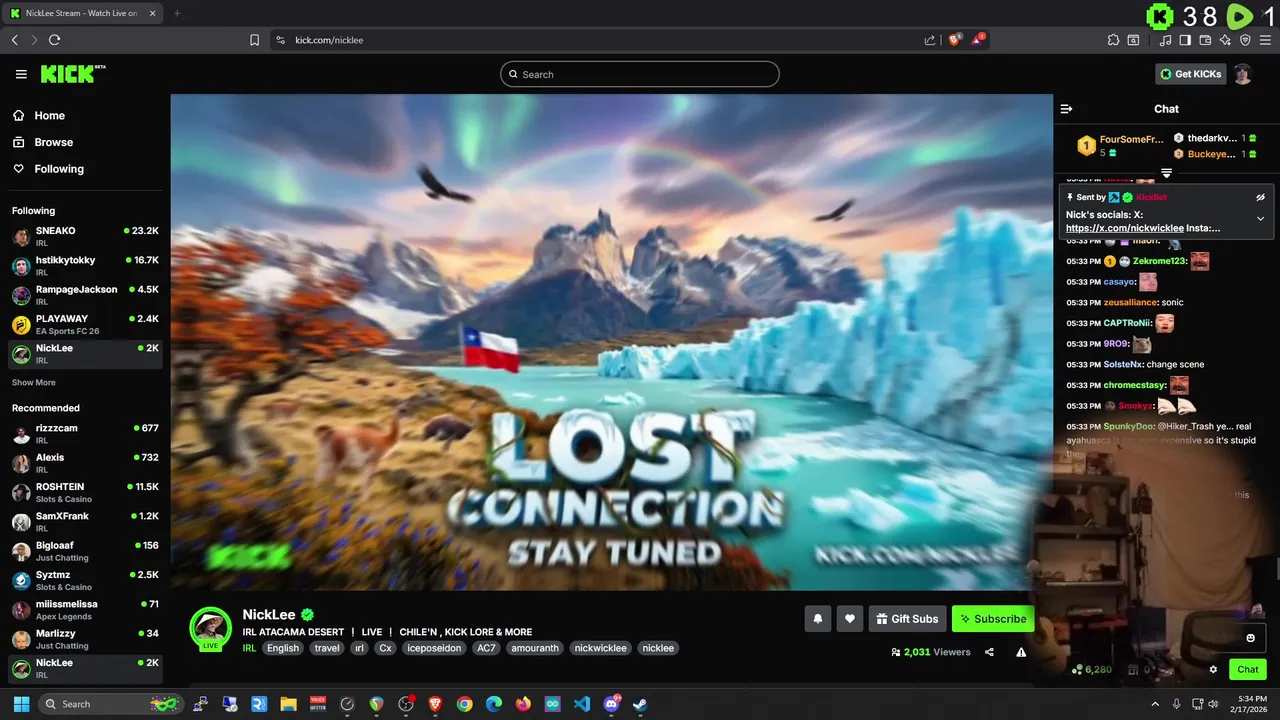Select the English tag

click(x=283, y=648)
